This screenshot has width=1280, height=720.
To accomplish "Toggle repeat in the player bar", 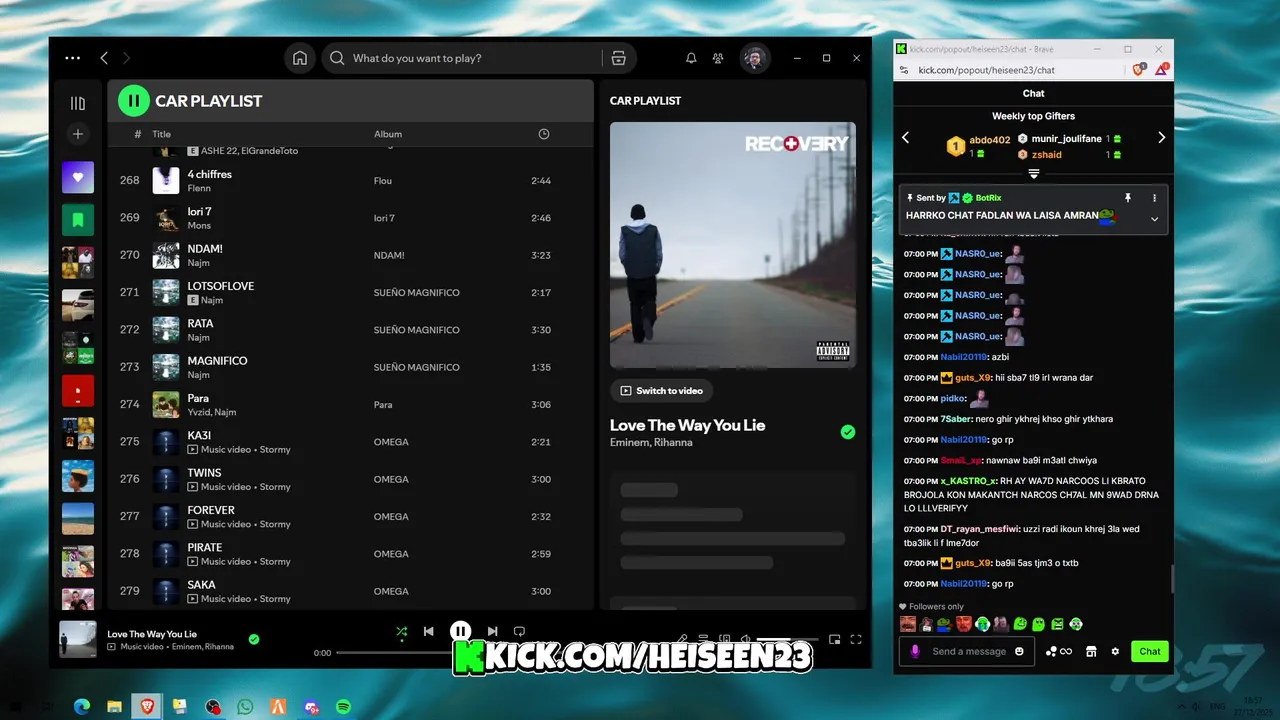I will coord(519,631).
